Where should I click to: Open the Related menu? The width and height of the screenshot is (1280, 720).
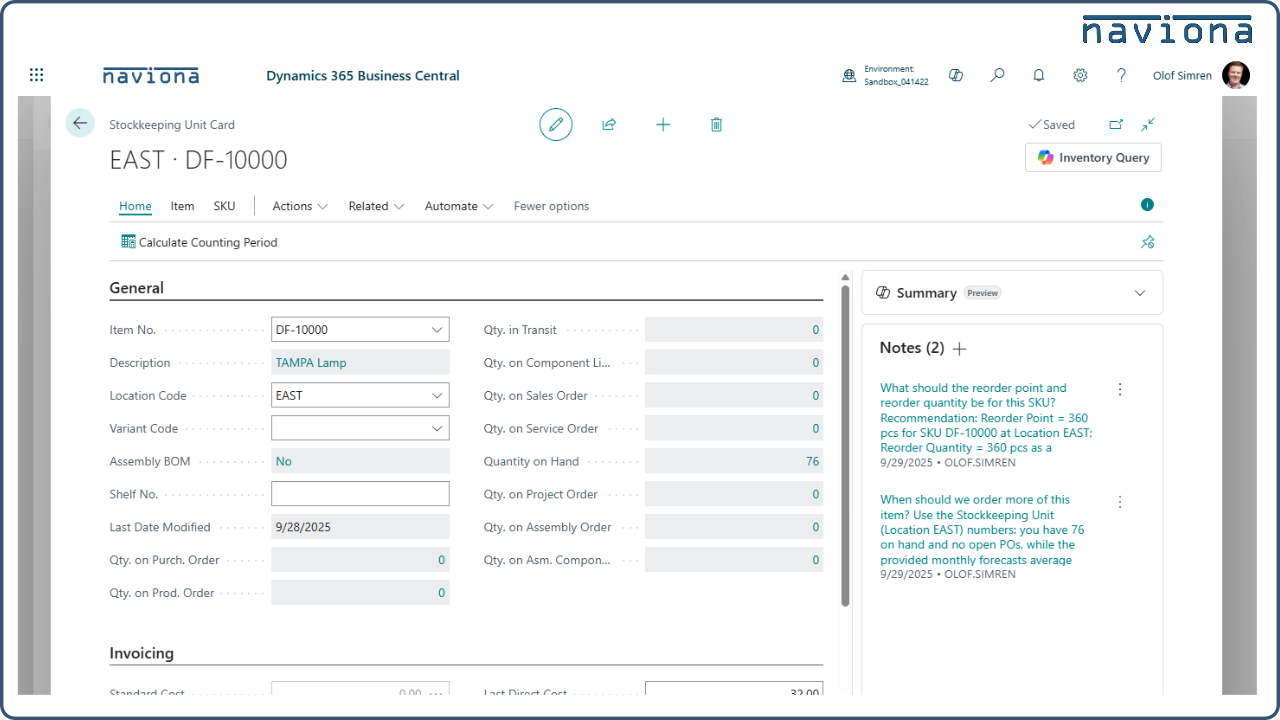376,206
